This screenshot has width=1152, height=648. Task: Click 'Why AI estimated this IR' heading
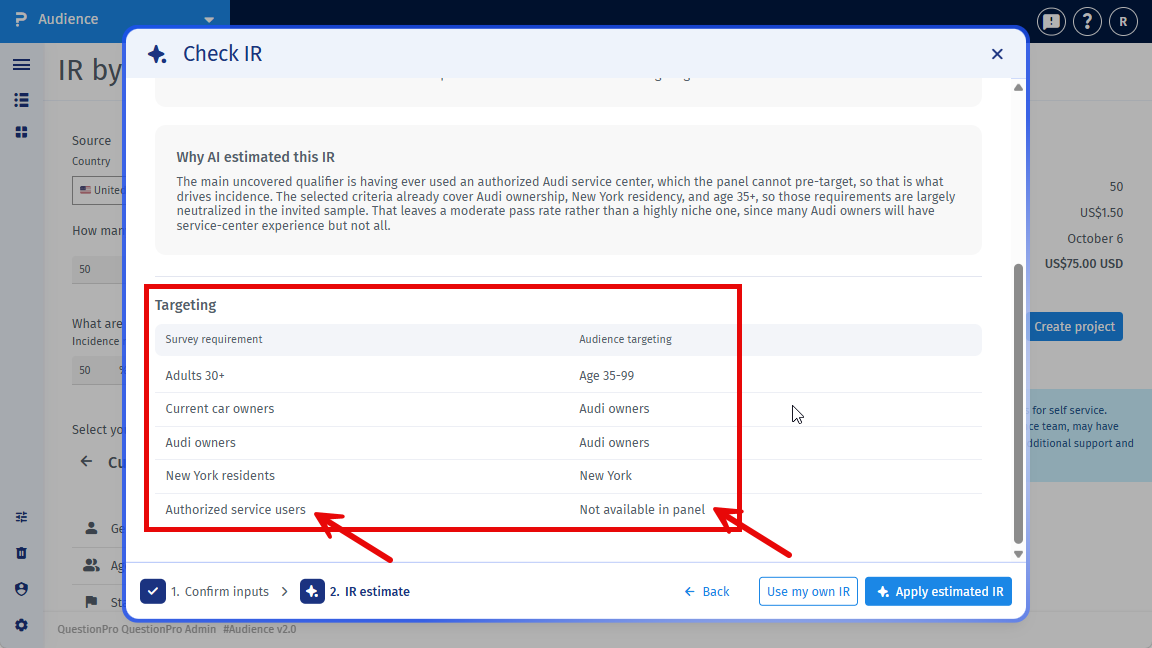[x=256, y=157]
